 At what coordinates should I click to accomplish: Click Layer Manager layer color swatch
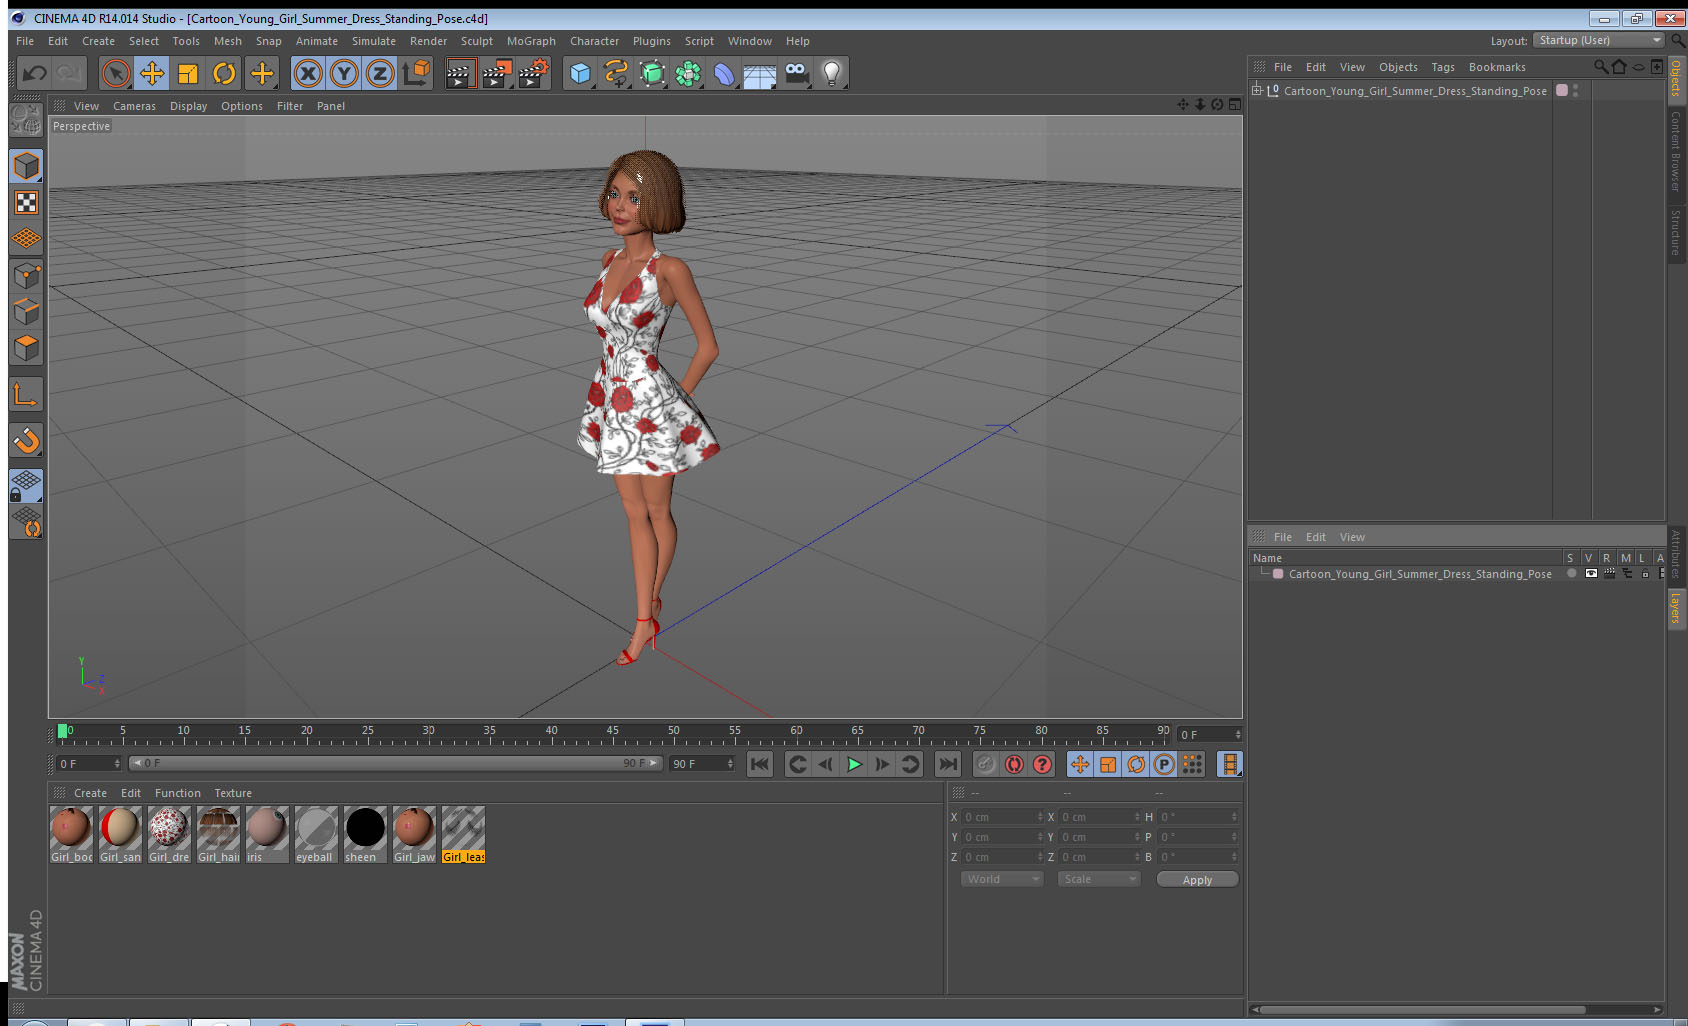[x=1278, y=574]
